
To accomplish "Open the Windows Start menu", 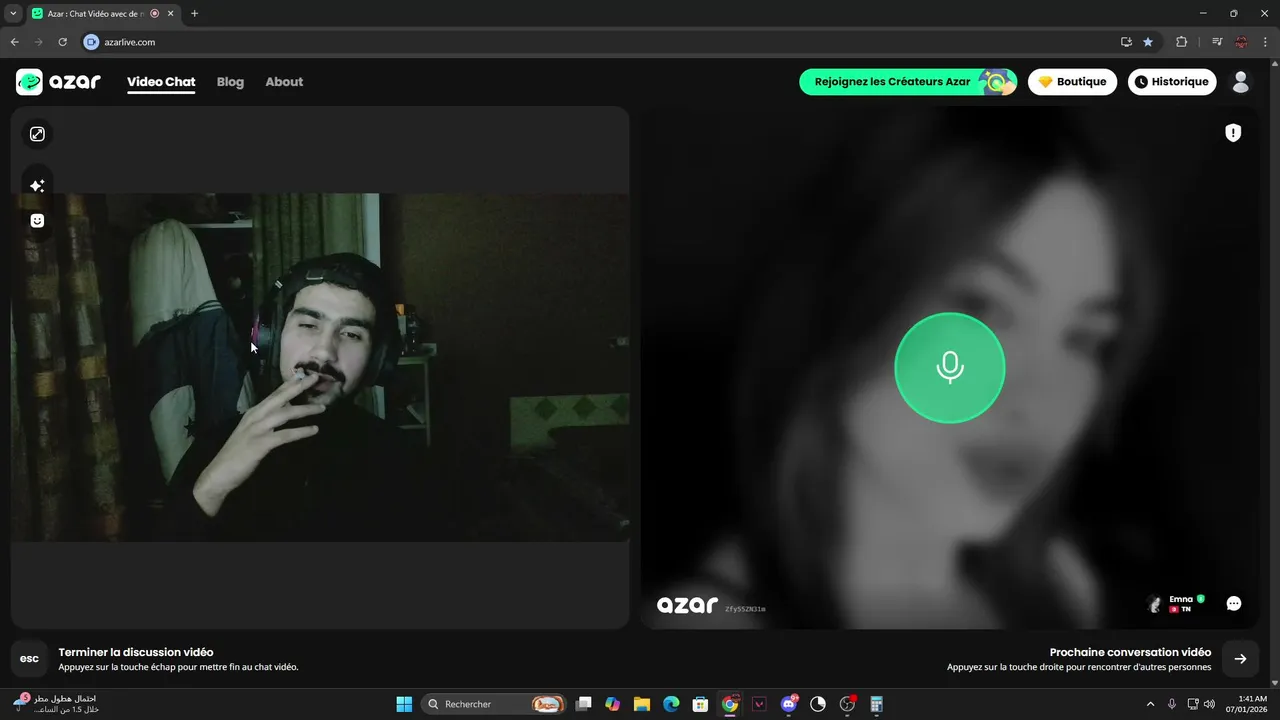I will (404, 704).
